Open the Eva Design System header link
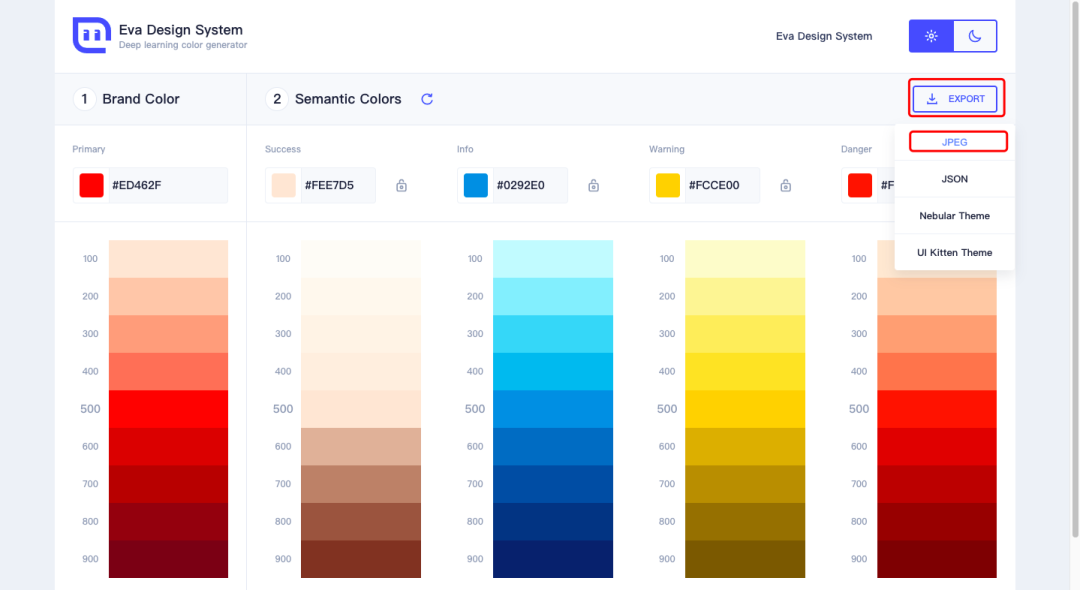 click(824, 36)
